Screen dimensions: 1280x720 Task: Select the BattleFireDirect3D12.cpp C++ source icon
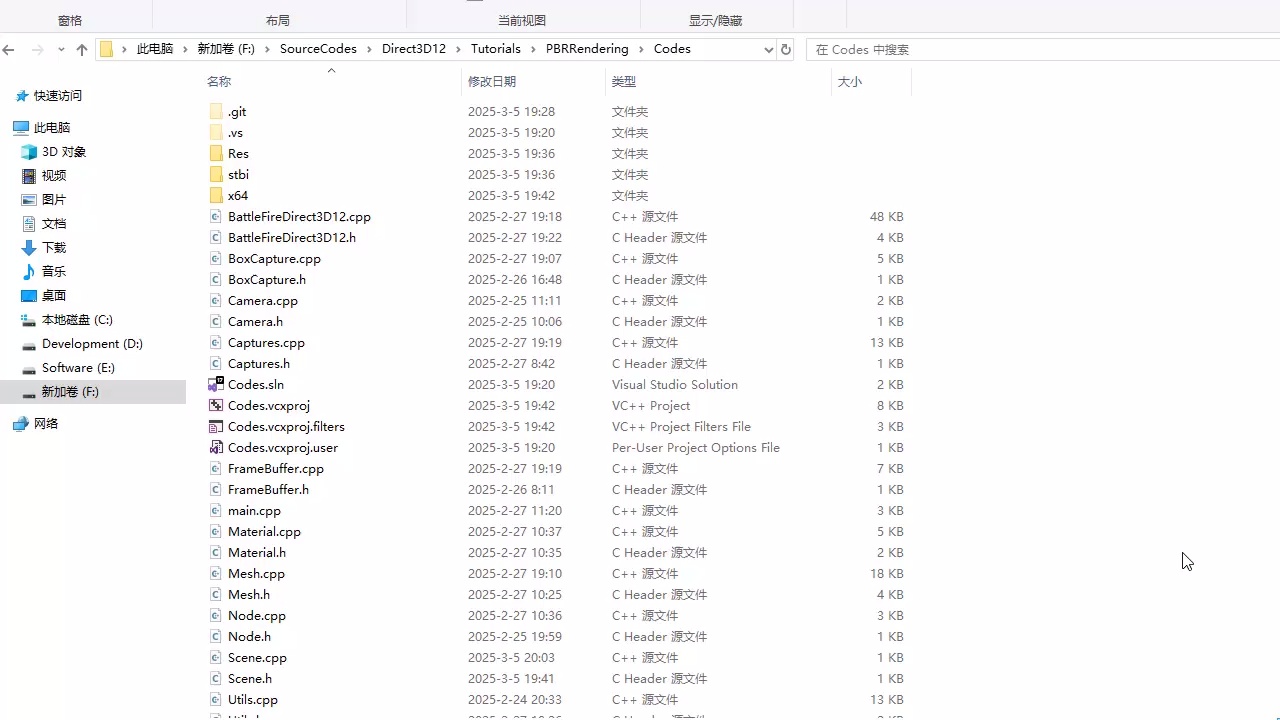215,216
